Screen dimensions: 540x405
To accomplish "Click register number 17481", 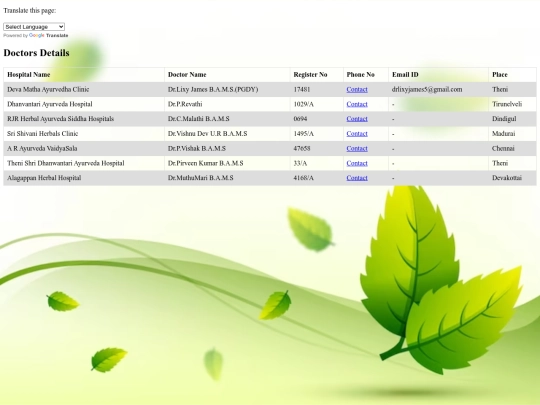I will [x=302, y=89].
